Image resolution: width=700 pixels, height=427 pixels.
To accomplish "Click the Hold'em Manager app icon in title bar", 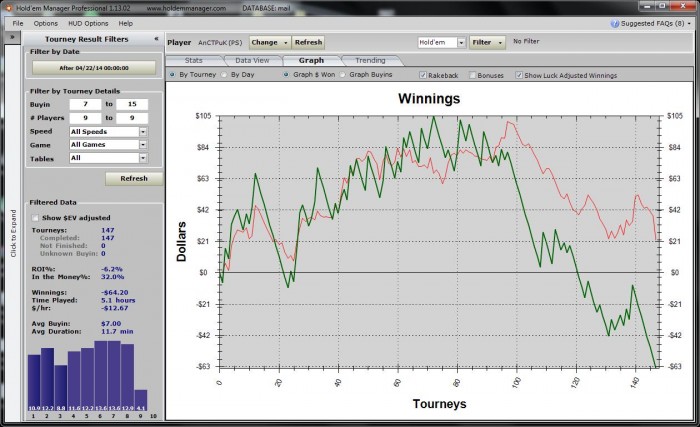I will (x=8, y=8).
